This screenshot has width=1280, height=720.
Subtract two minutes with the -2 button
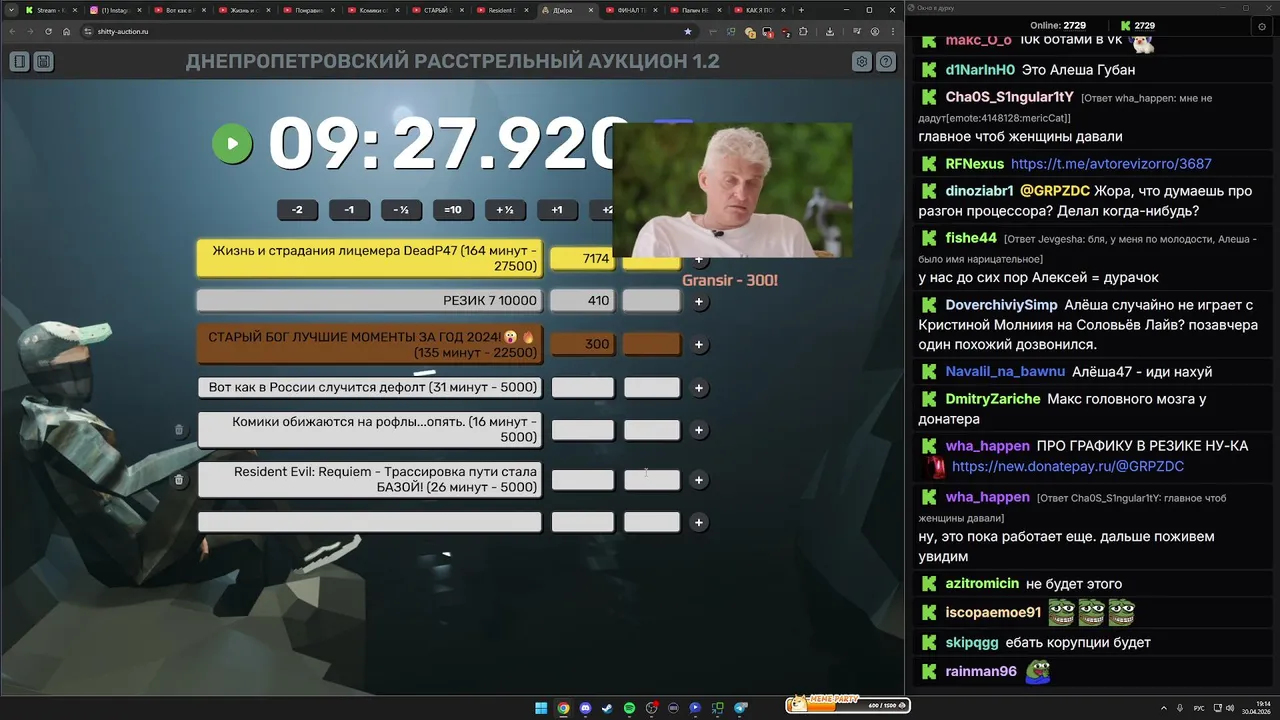(297, 210)
